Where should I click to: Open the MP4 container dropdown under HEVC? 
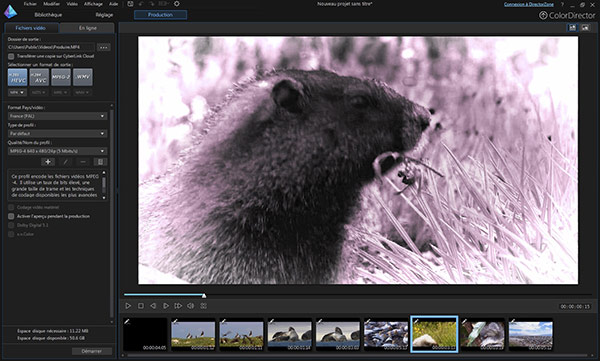pos(17,93)
